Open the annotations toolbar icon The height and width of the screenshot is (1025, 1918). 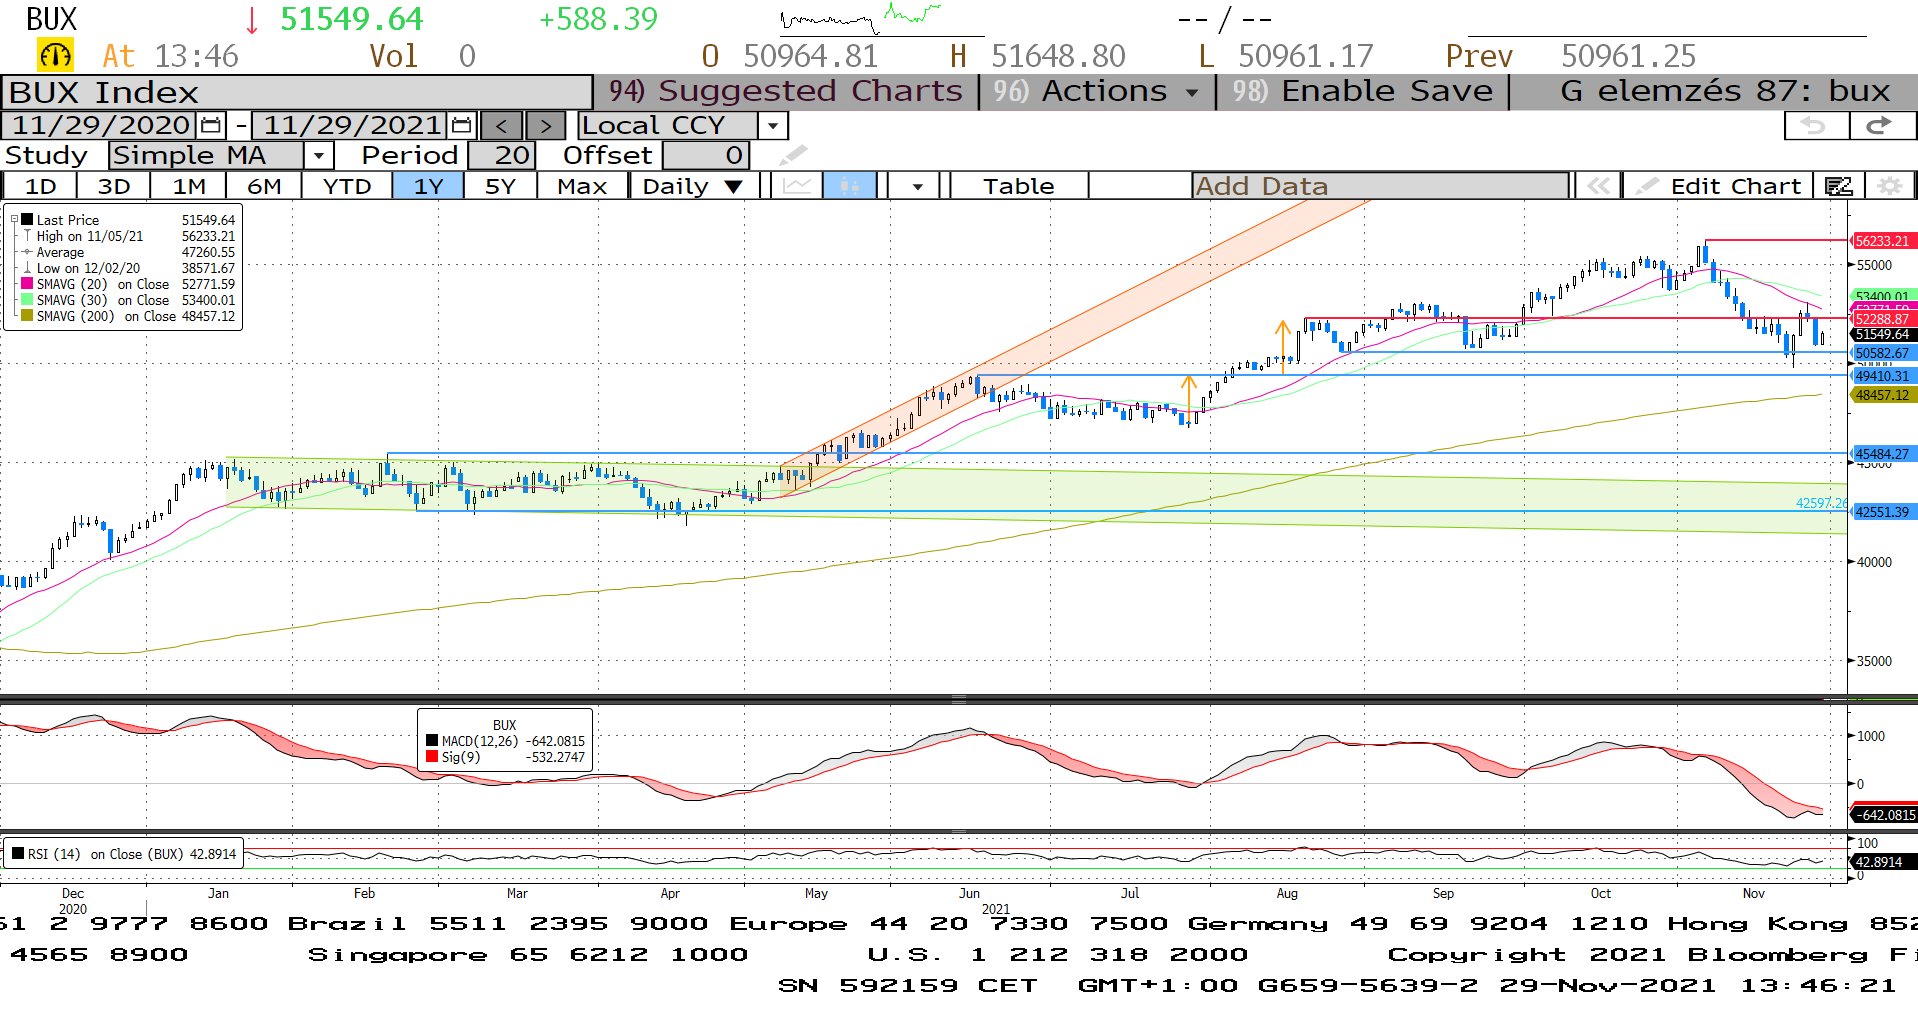pyautogui.click(x=1838, y=186)
